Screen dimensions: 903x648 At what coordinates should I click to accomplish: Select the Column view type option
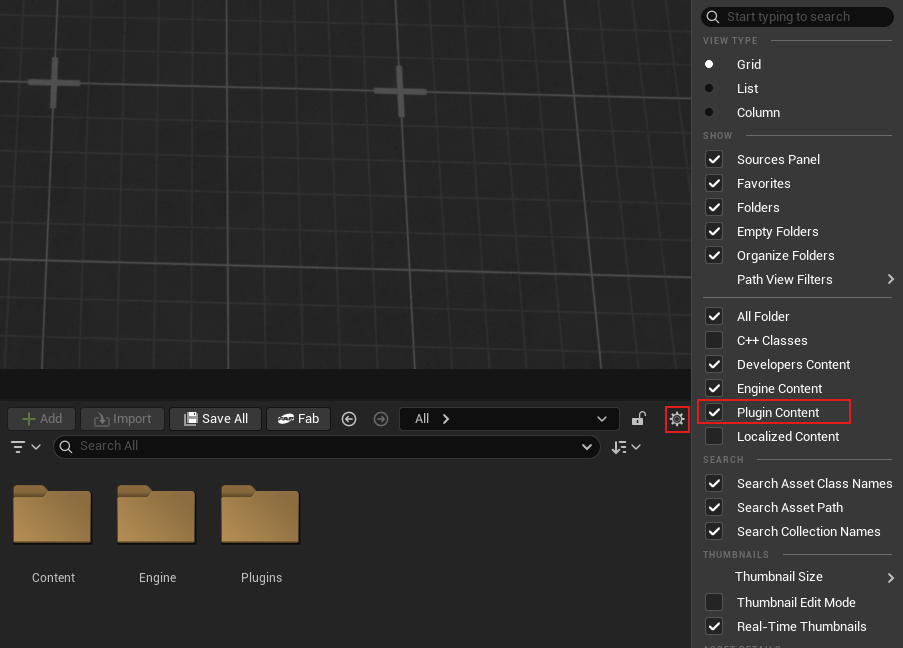[x=758, y=113]
